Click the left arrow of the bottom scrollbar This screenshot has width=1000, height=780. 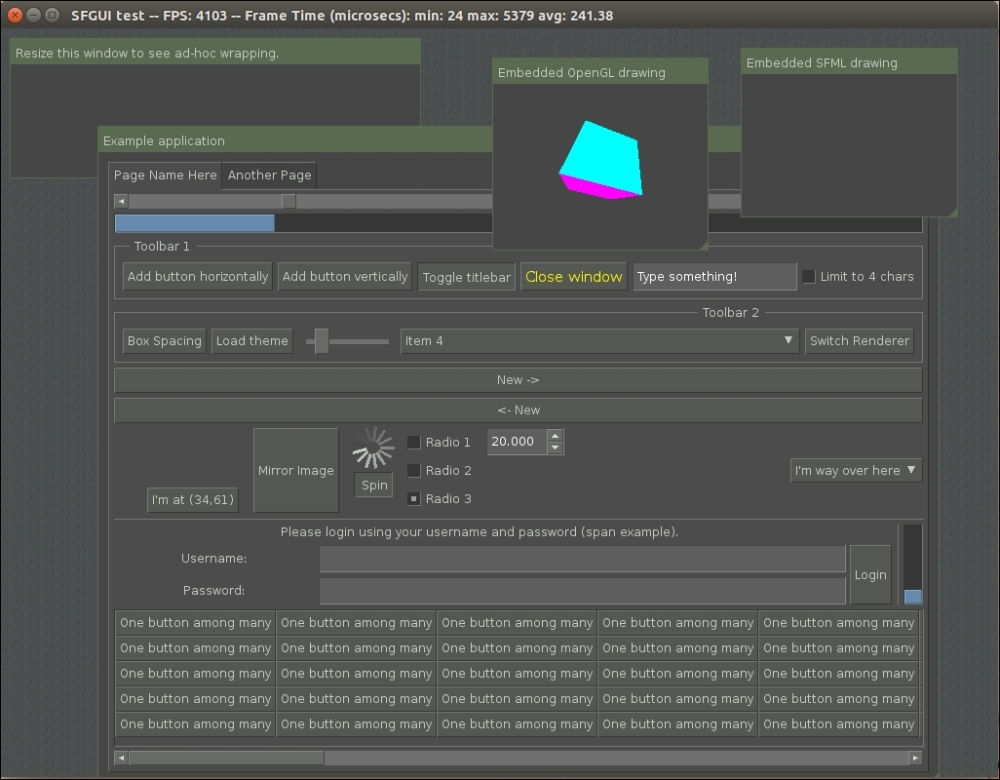[x=120, y=758]
